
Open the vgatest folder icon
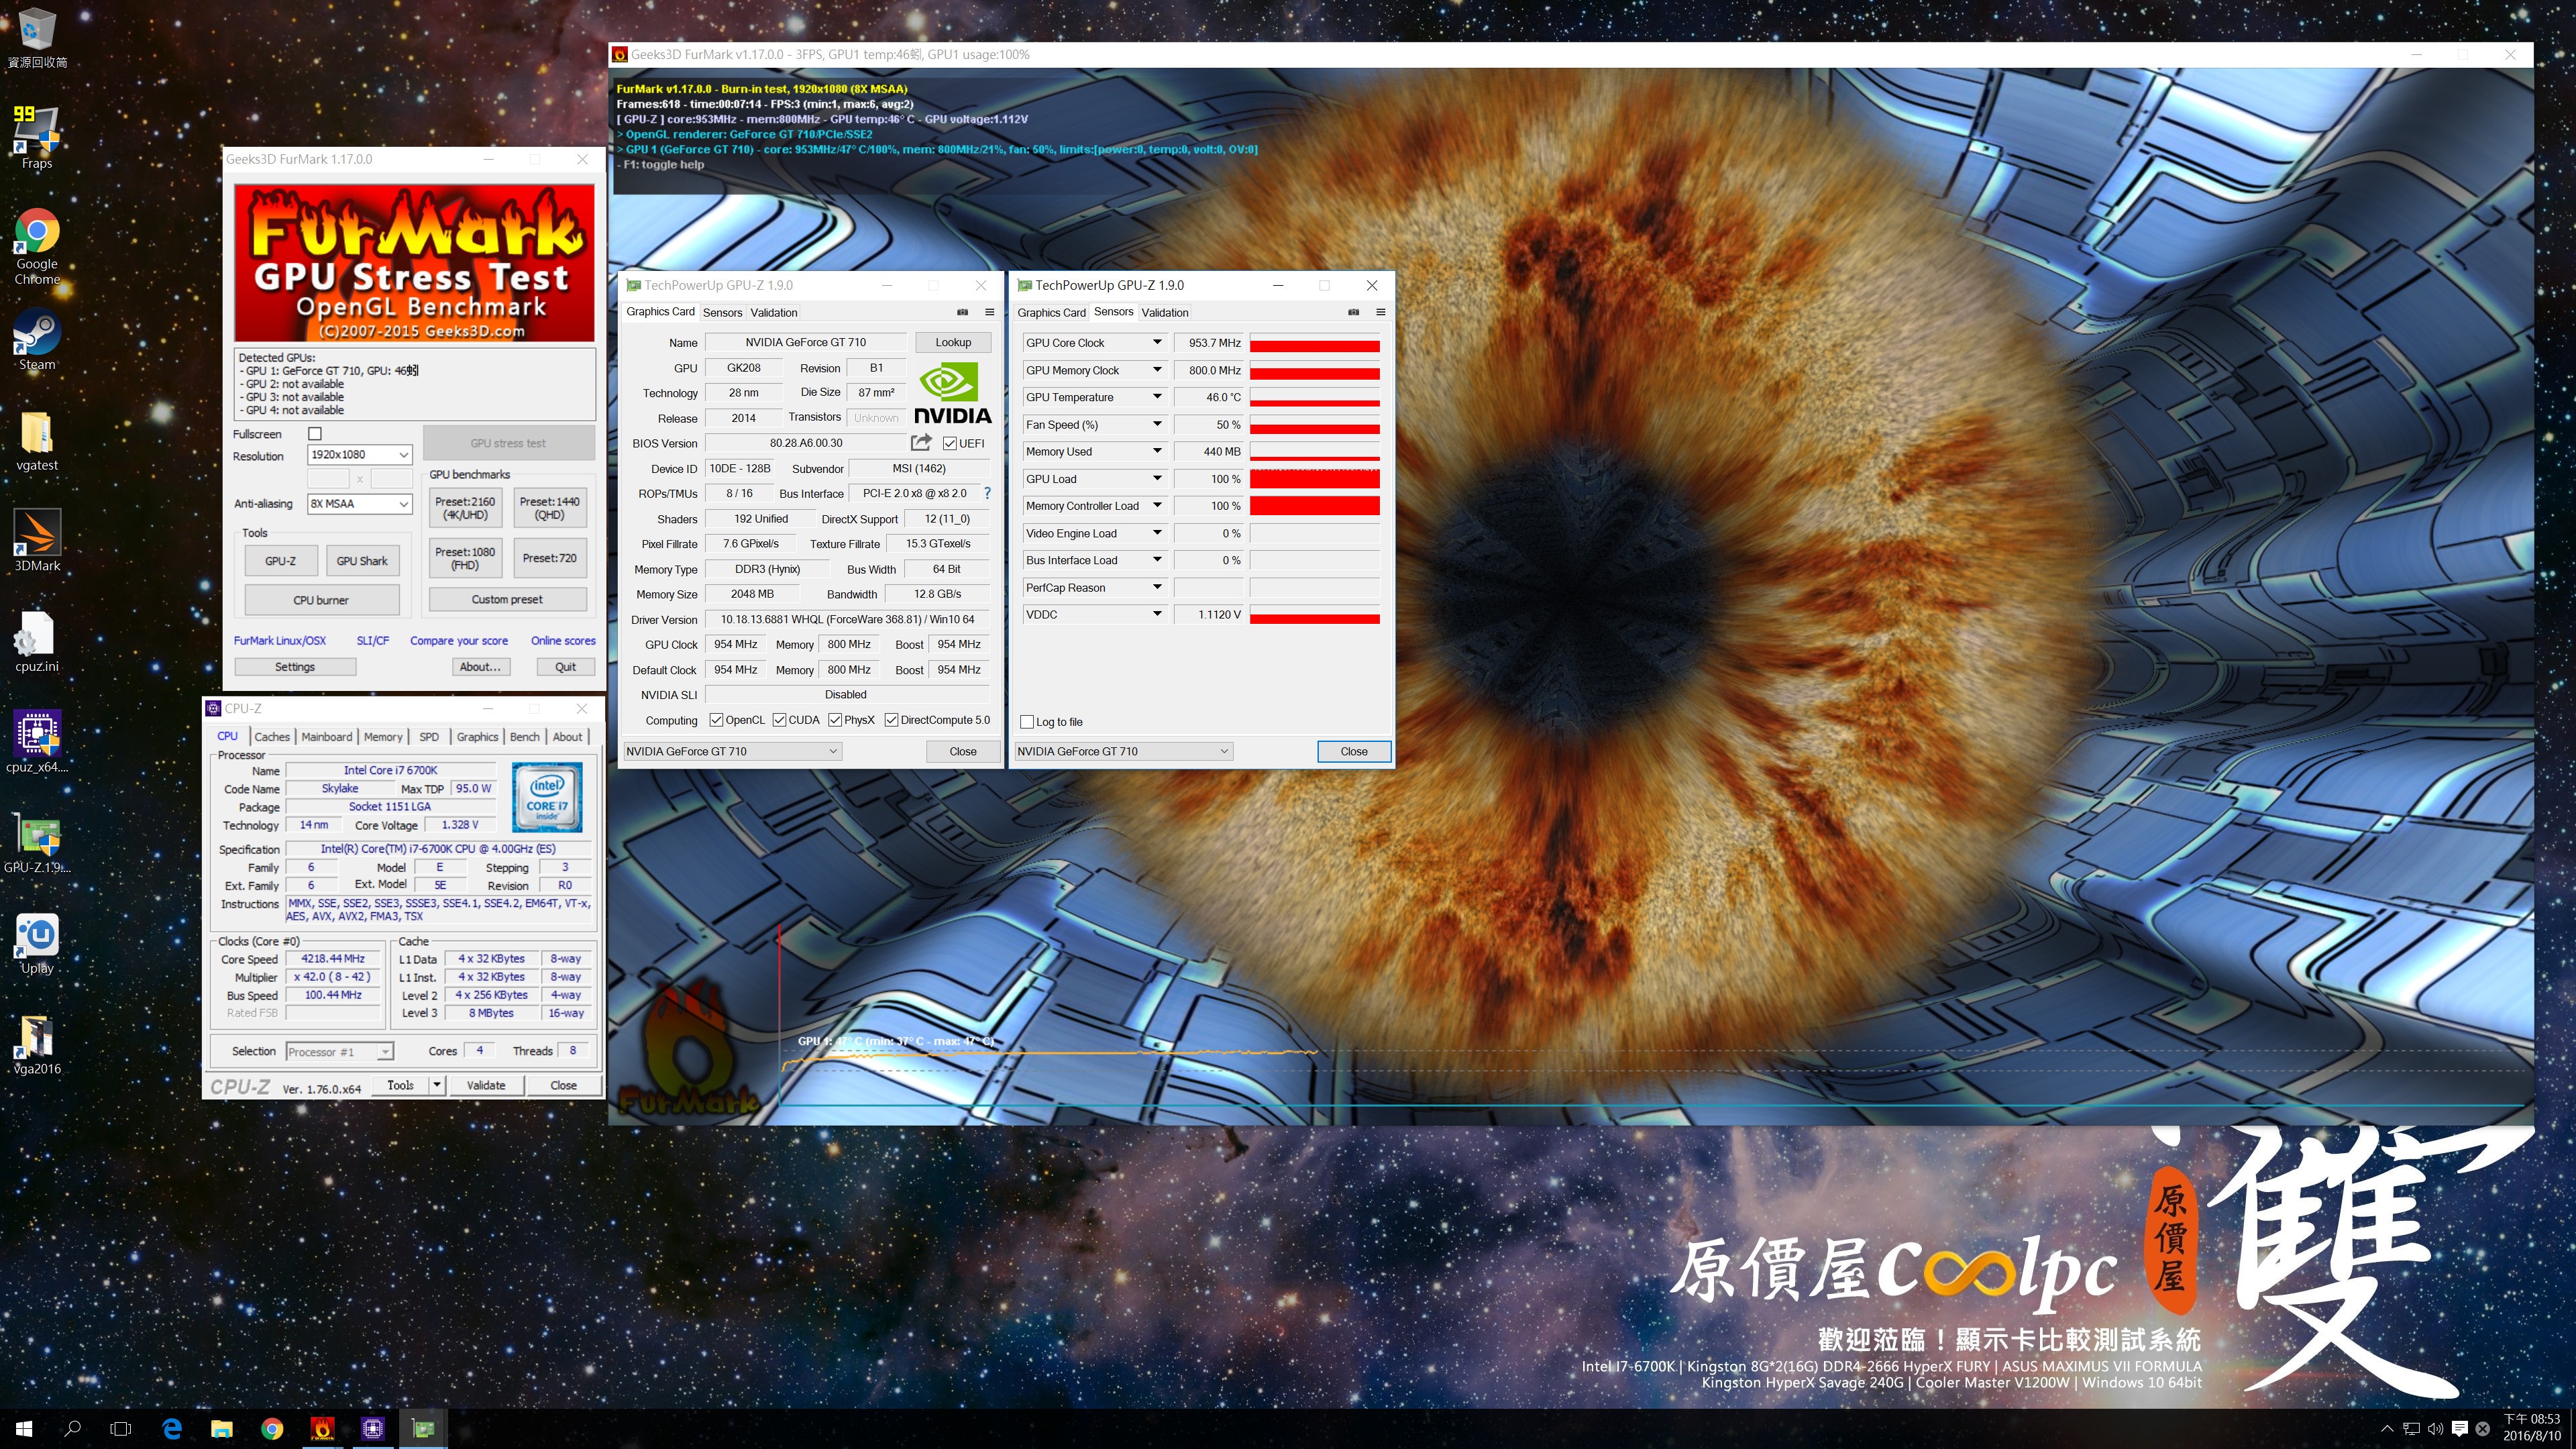click(x=37, y=441)
